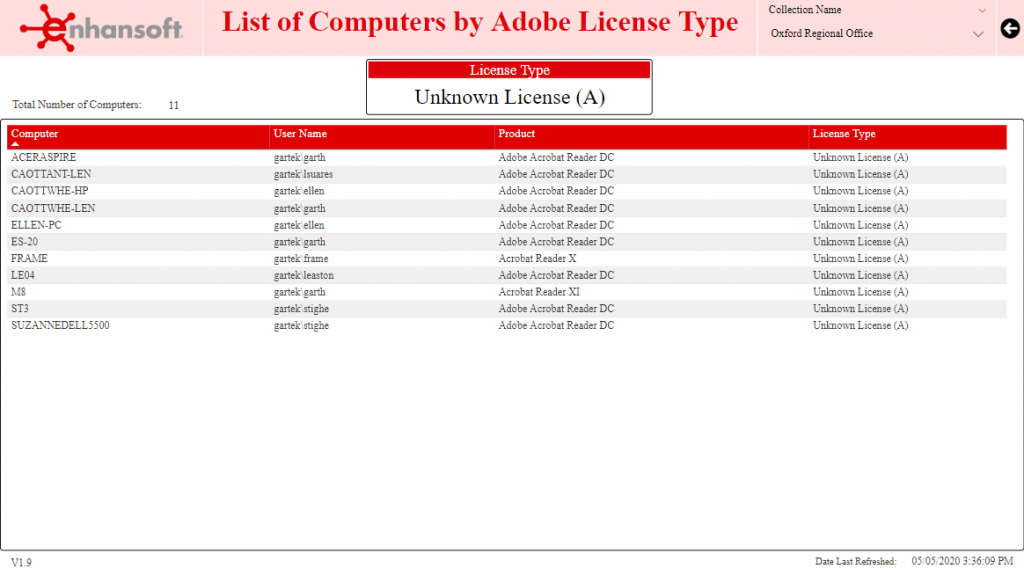The height and width of the screenshot is (576, 1024).
Task: Sort by the Computer column header
Action: pyautogui.click(x=35, y=134)
